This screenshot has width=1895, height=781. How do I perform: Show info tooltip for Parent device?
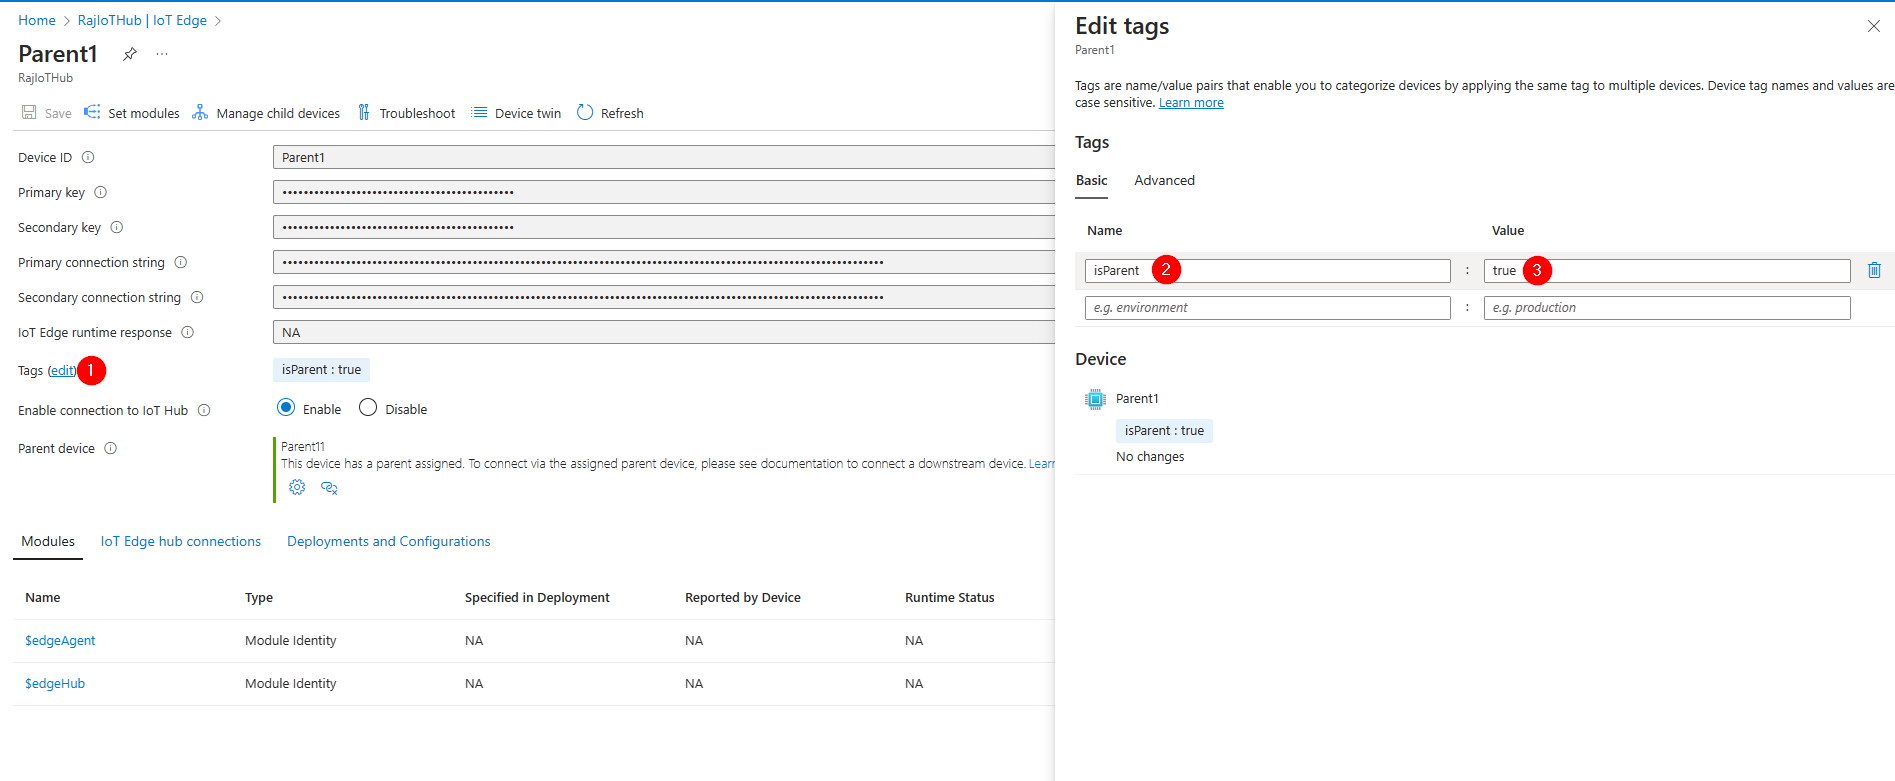[x=111, y=448]
